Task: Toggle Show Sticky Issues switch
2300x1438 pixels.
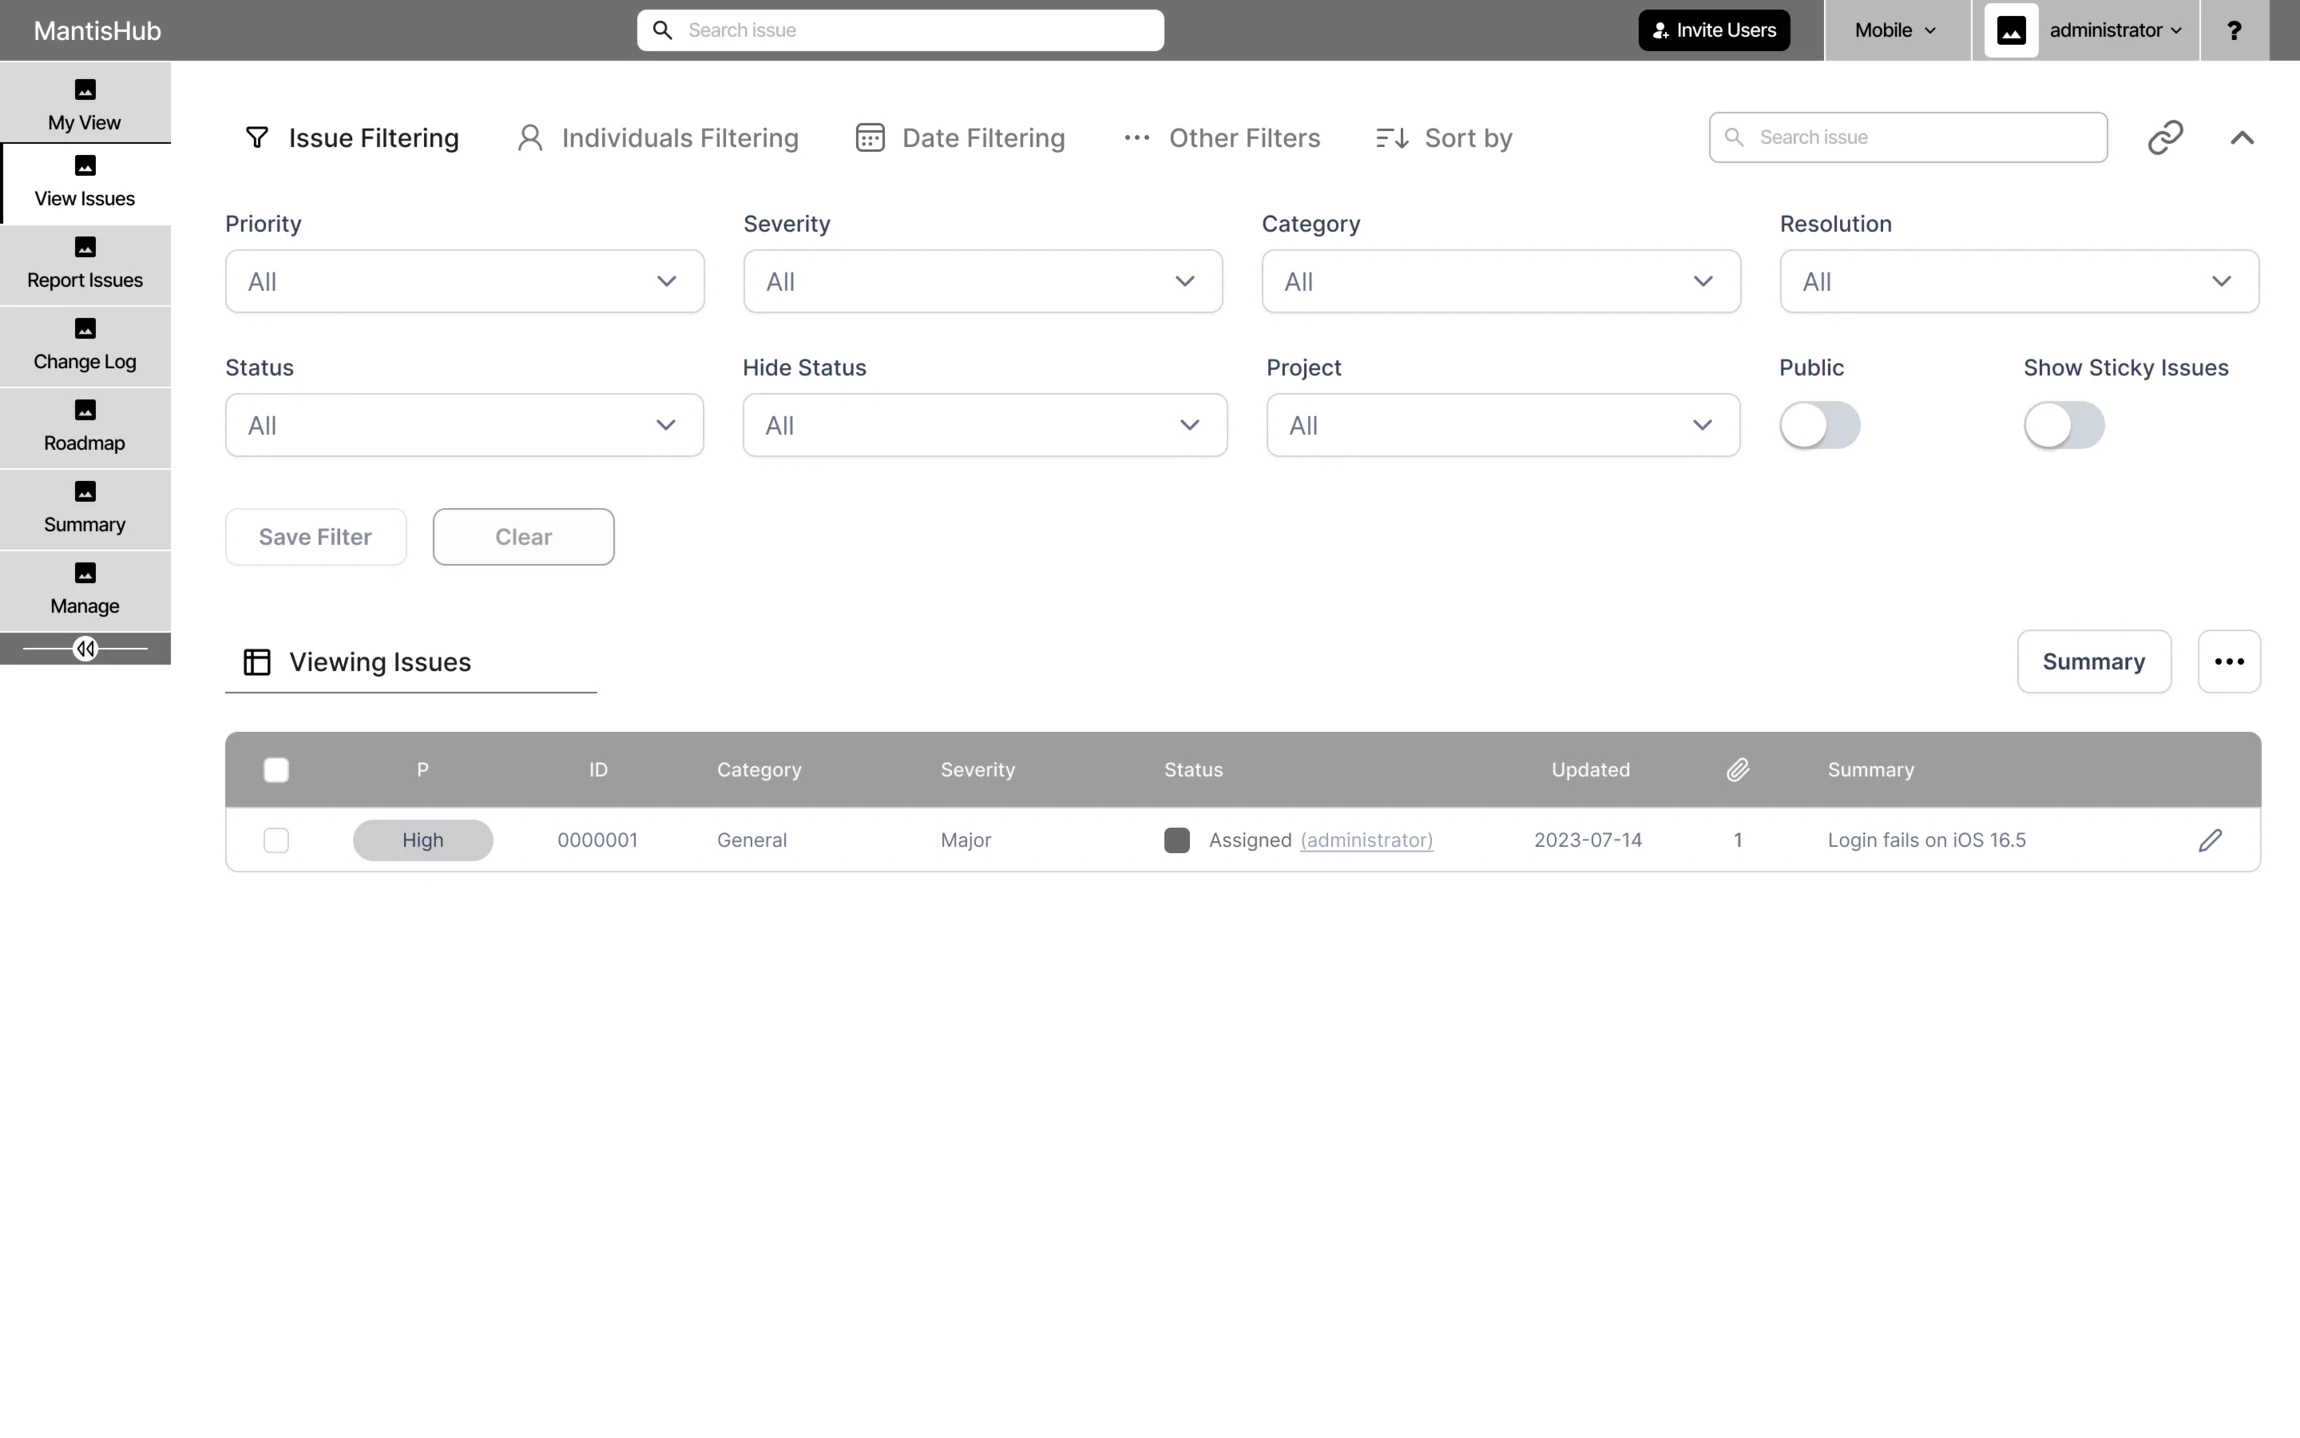Action: tap(2063, 425)
